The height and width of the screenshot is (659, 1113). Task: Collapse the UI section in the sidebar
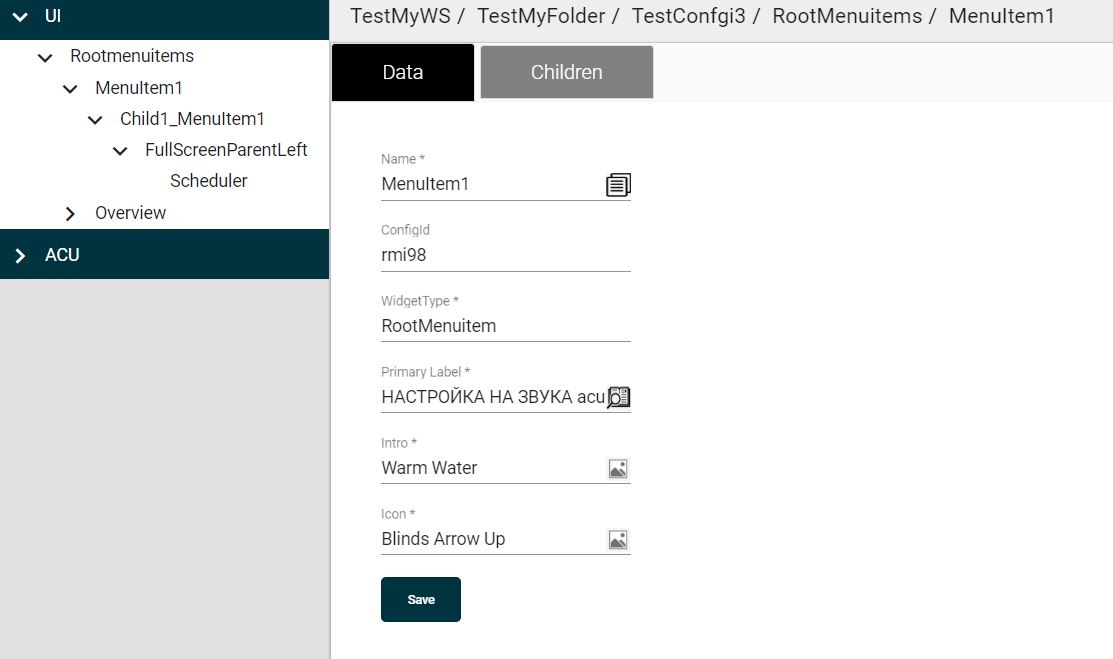point(19,17)
